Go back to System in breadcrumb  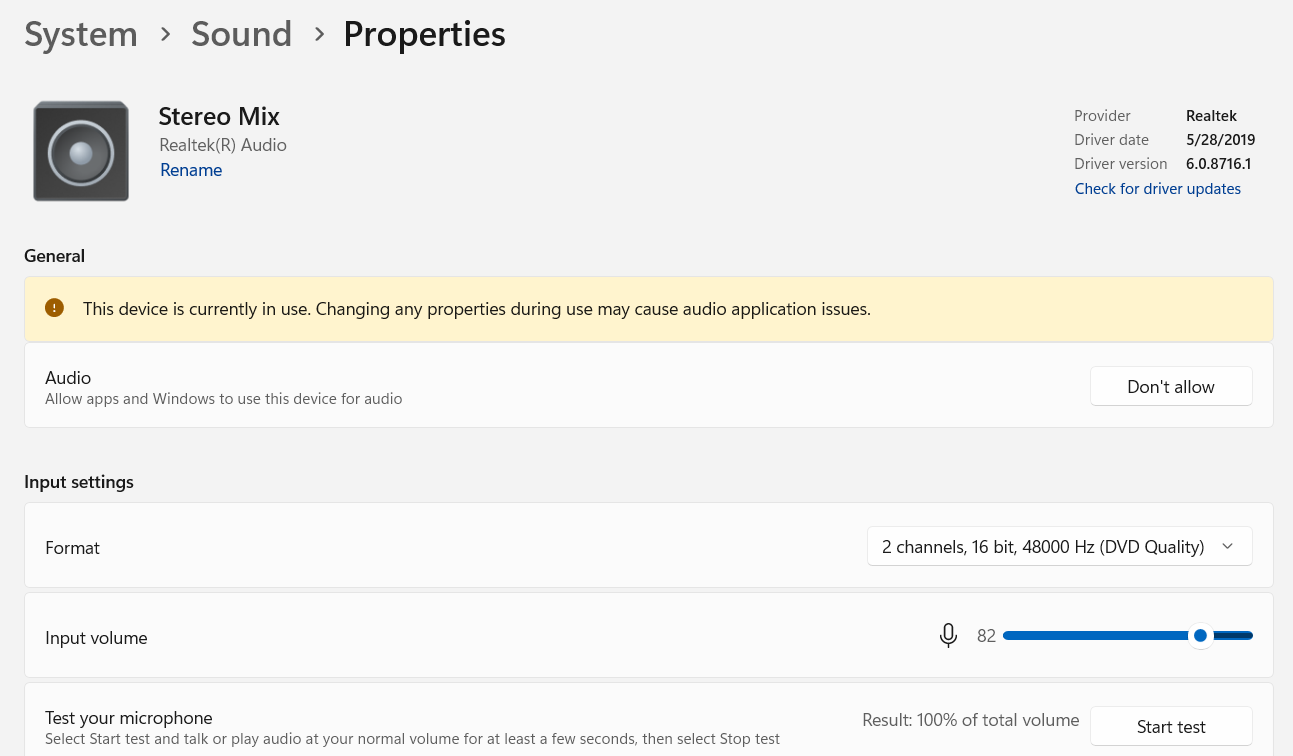pyautogui.click(x=81, y=34)
